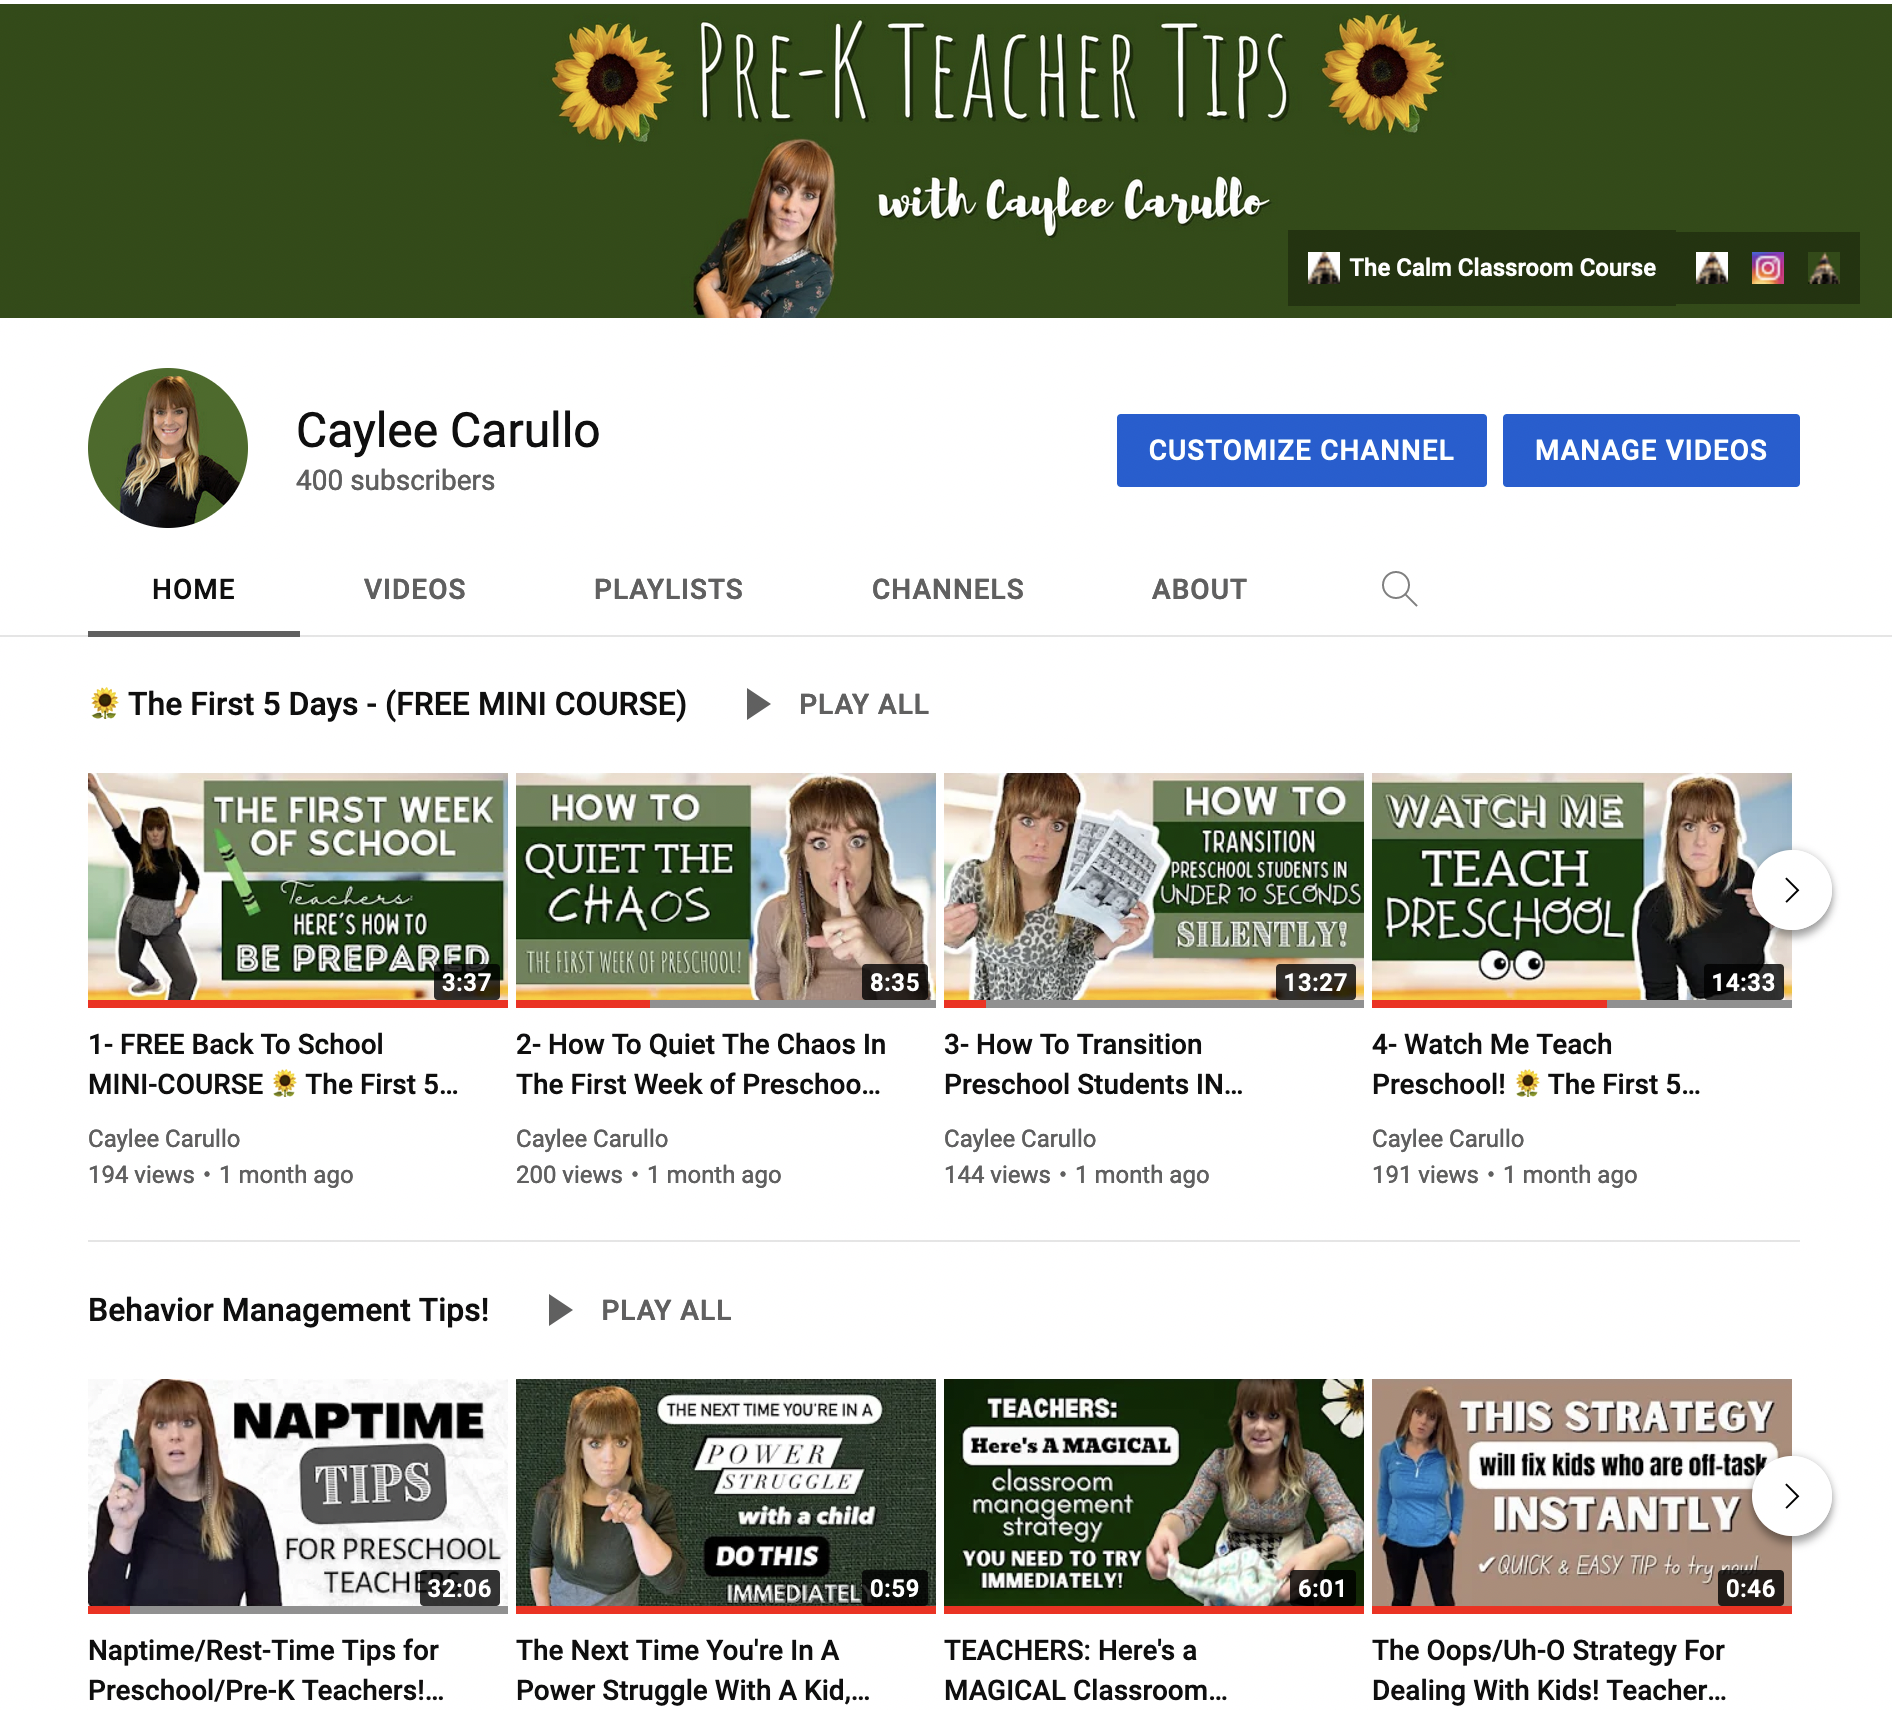The image size is (1892, 1710).
Task: Open Power Struggle video thumbnail
Action: pos(726,1496)
